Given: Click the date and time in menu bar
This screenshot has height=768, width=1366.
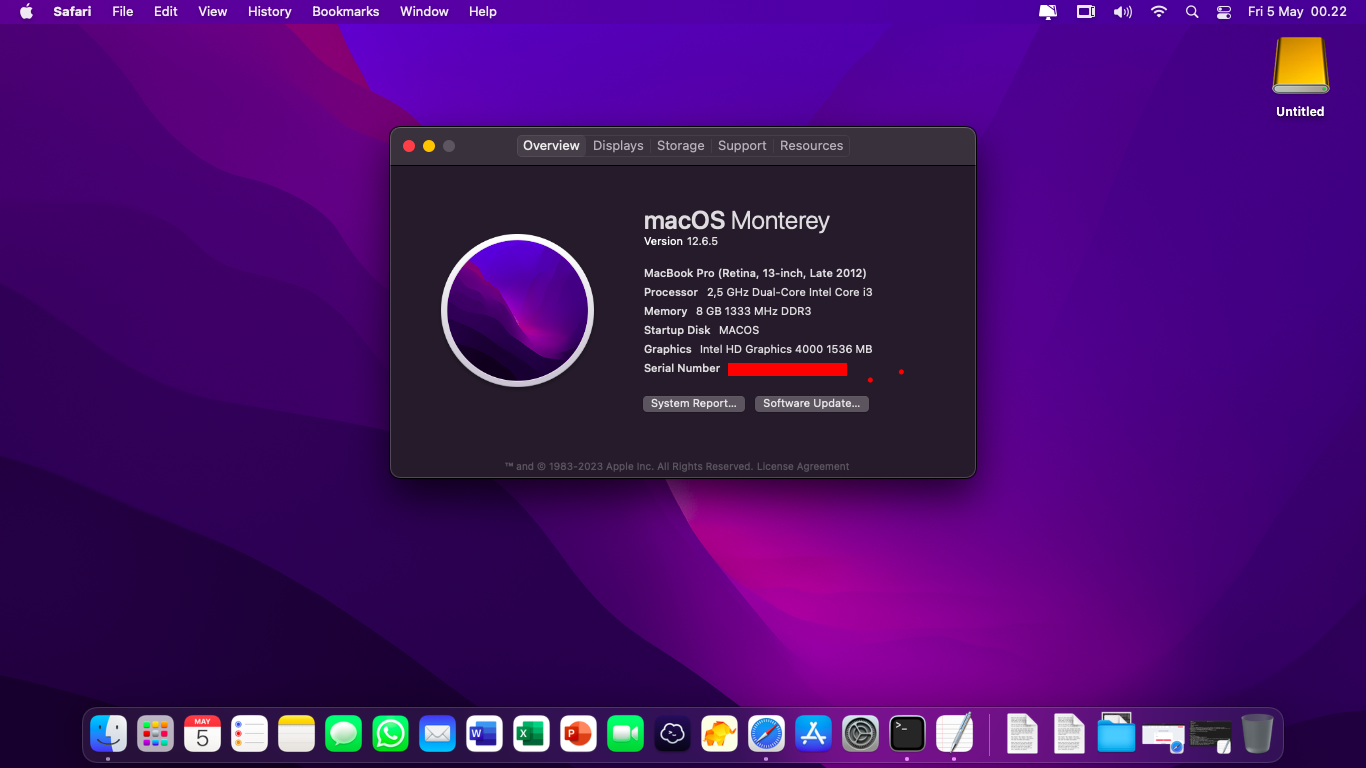Looking at the screenshot, I should pos(1297,12).
